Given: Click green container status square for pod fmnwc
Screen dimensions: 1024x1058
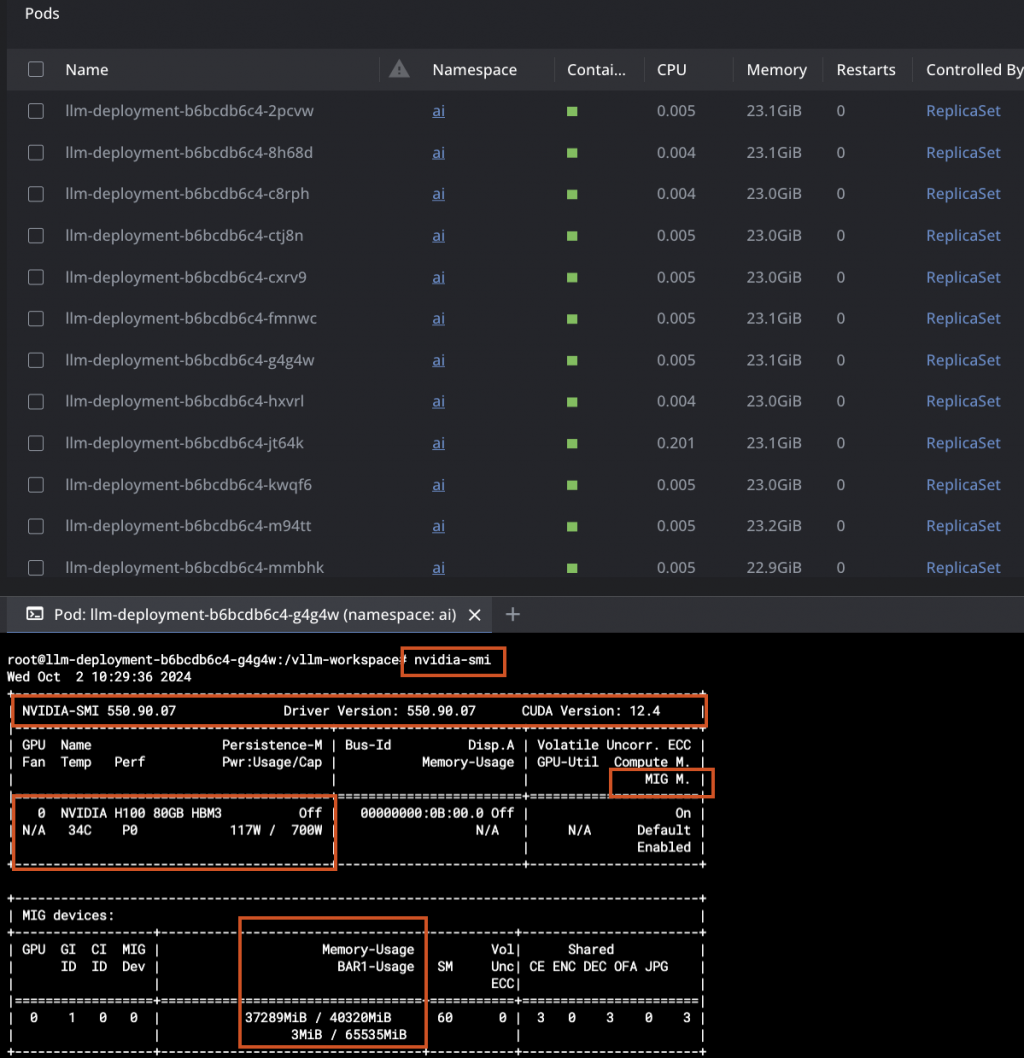Looking at the screenshot, I should (x=572, y=319).
